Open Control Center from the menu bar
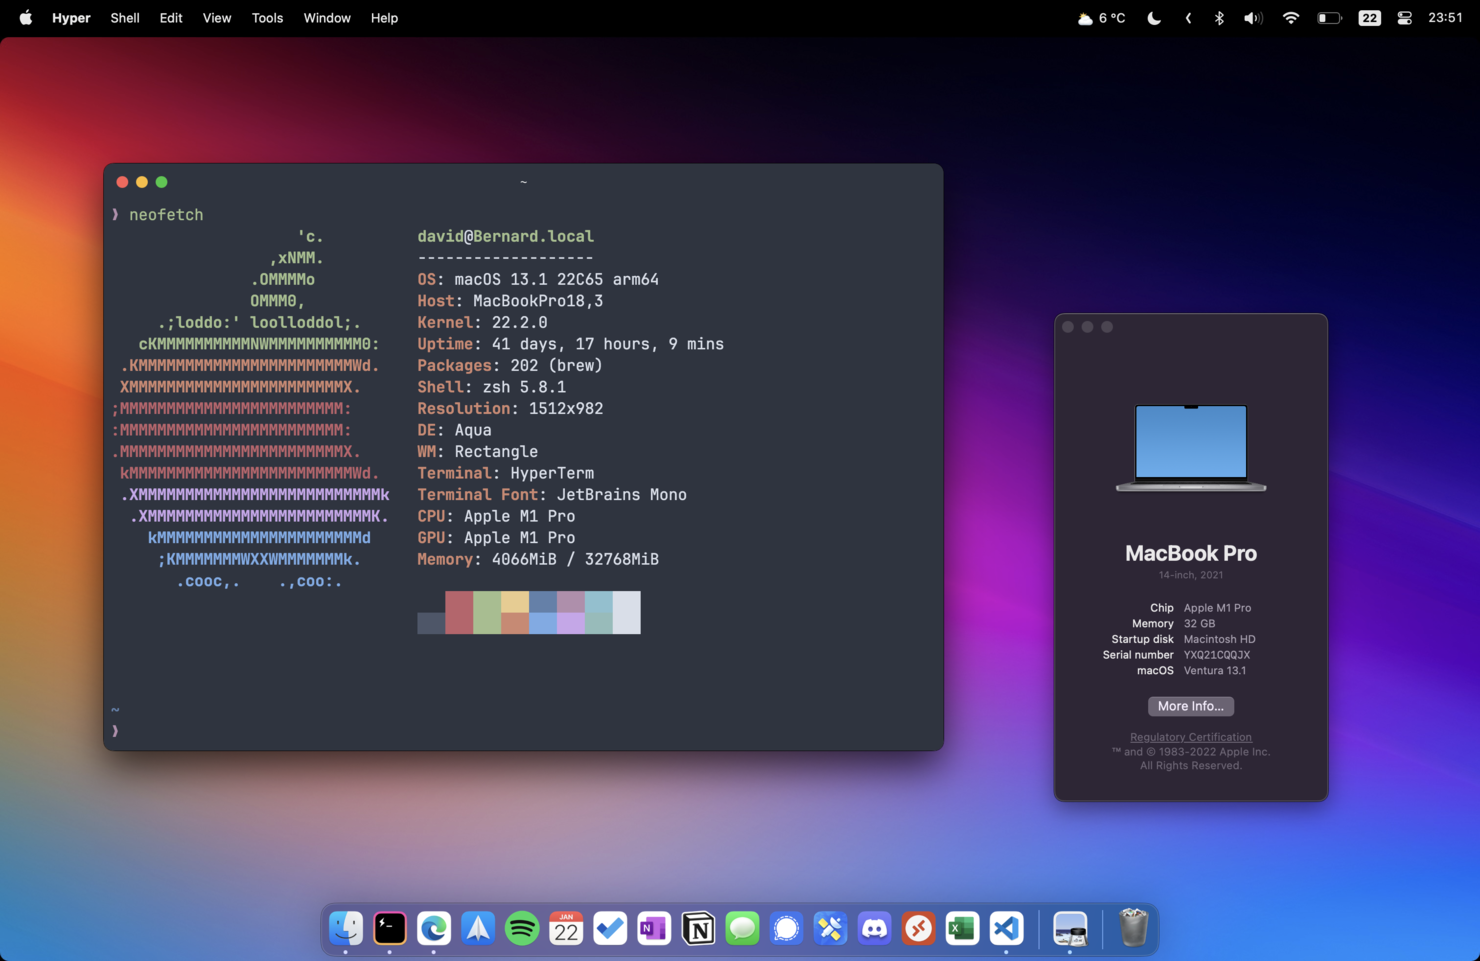 [1404, 17]
